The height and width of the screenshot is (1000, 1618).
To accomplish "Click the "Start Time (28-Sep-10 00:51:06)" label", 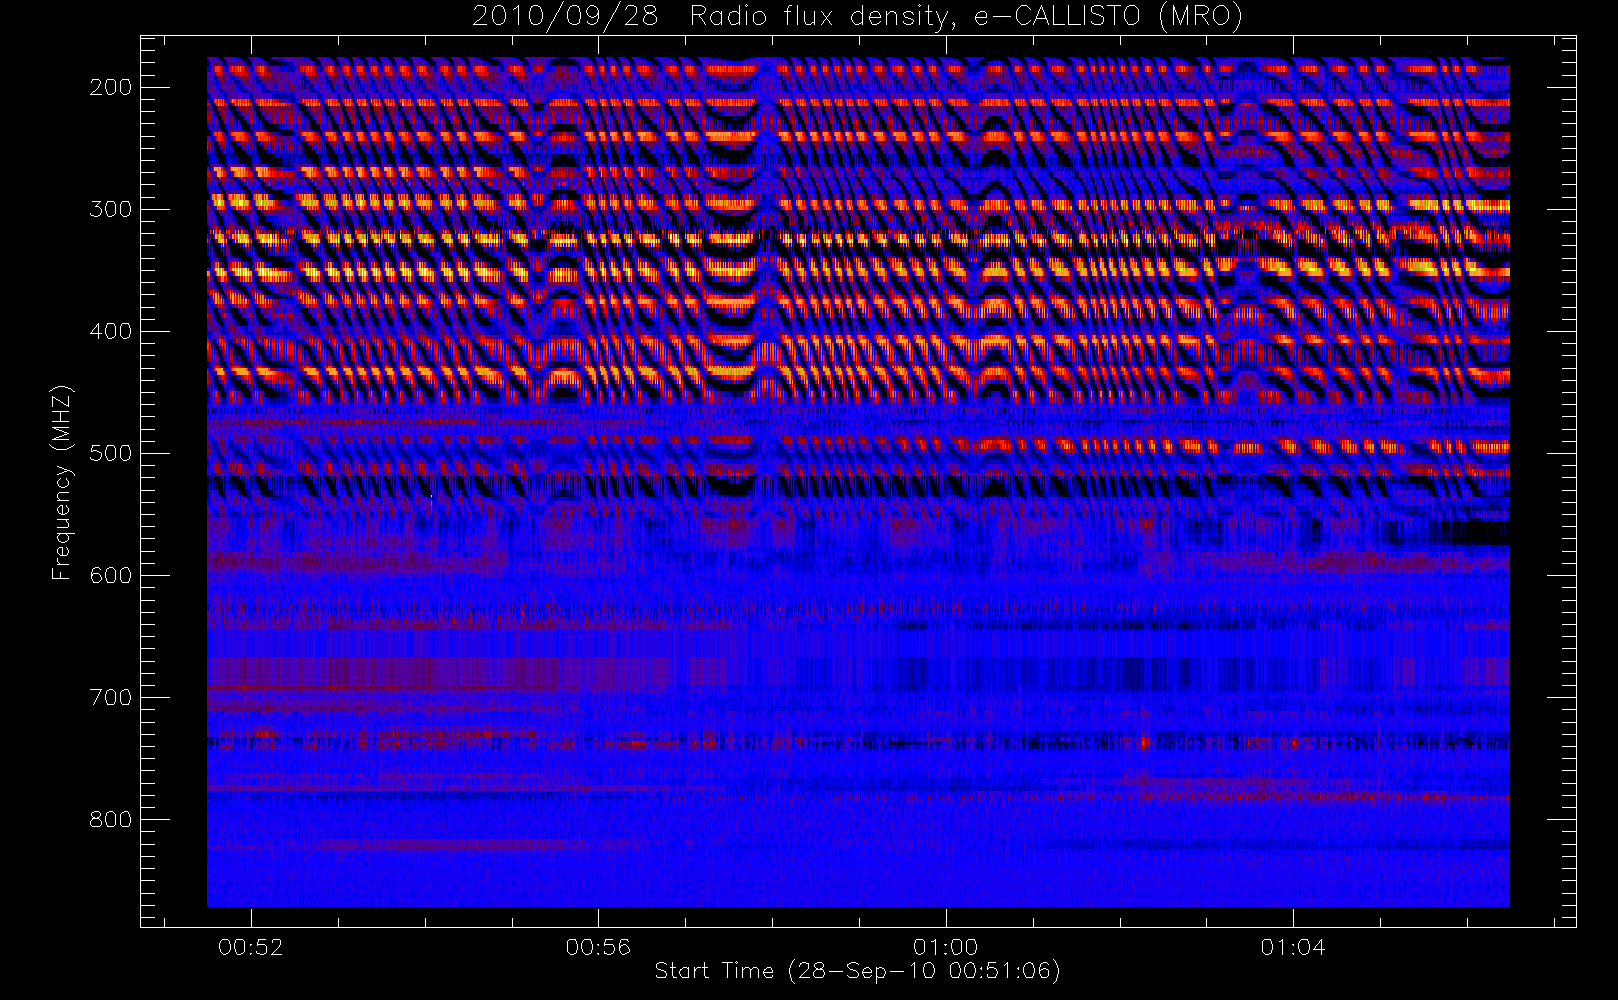I will click(857, 971).
